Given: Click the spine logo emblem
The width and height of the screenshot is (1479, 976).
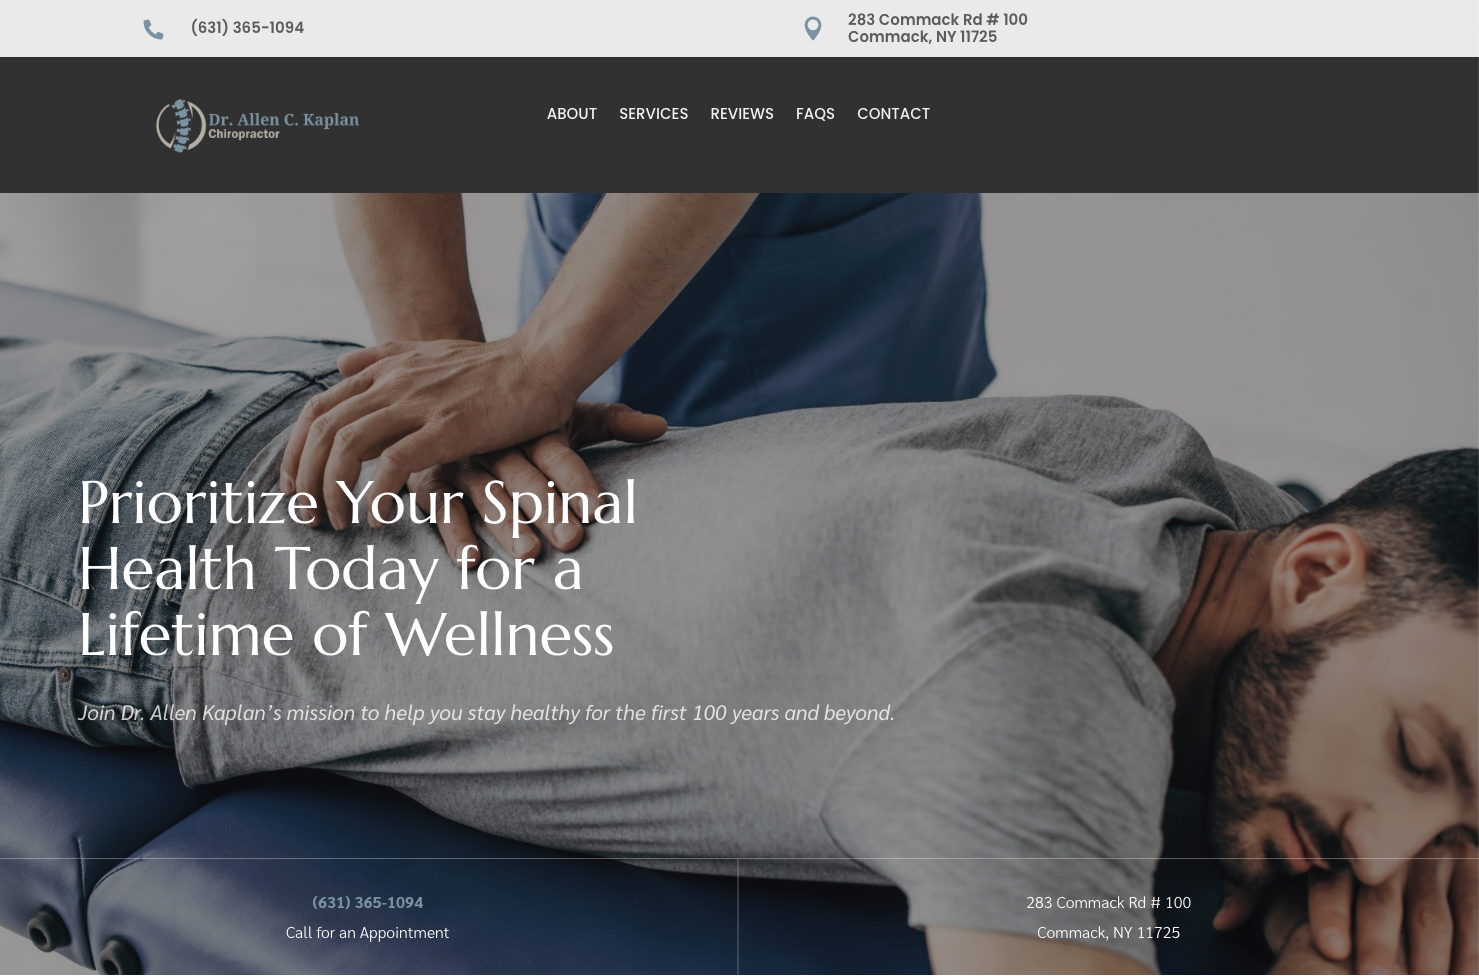Looking at the screenshot, I should pyautogui.click(x=181, y=126).
